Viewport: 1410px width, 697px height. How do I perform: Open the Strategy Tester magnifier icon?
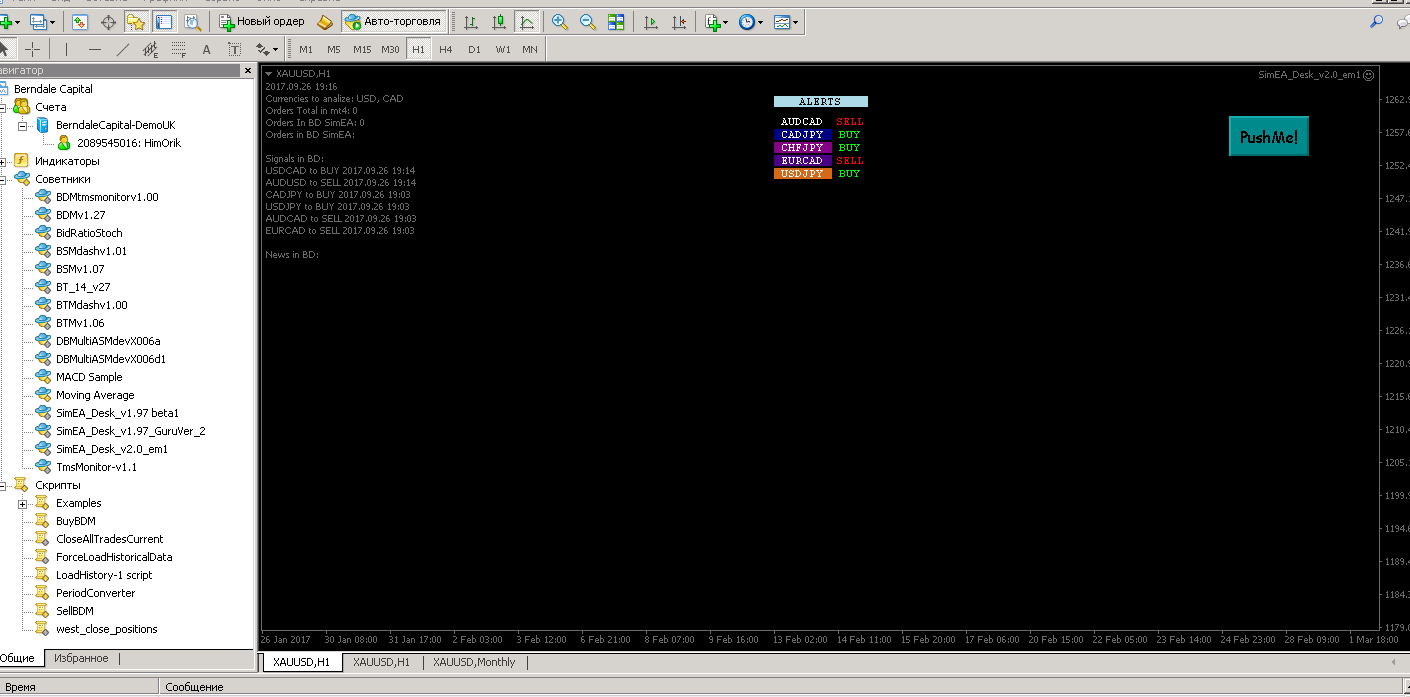[192, 21]
